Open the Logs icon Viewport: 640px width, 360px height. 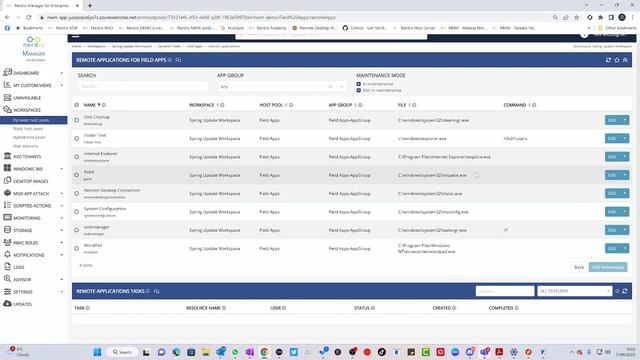7,267
